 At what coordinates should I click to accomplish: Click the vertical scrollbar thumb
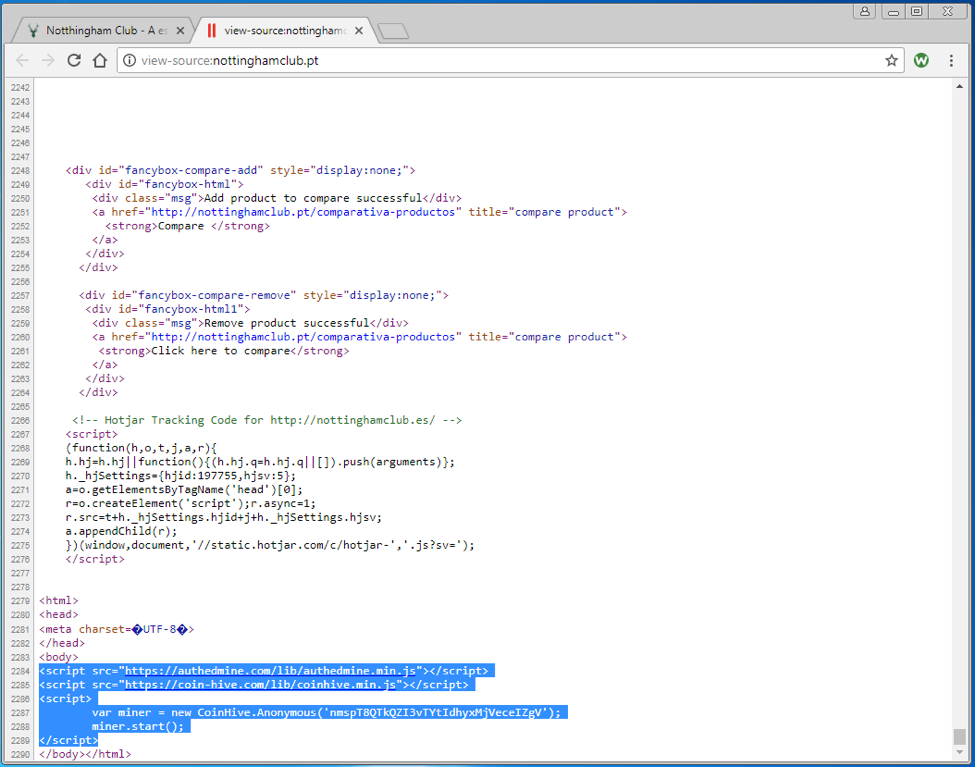pos(959,736)
